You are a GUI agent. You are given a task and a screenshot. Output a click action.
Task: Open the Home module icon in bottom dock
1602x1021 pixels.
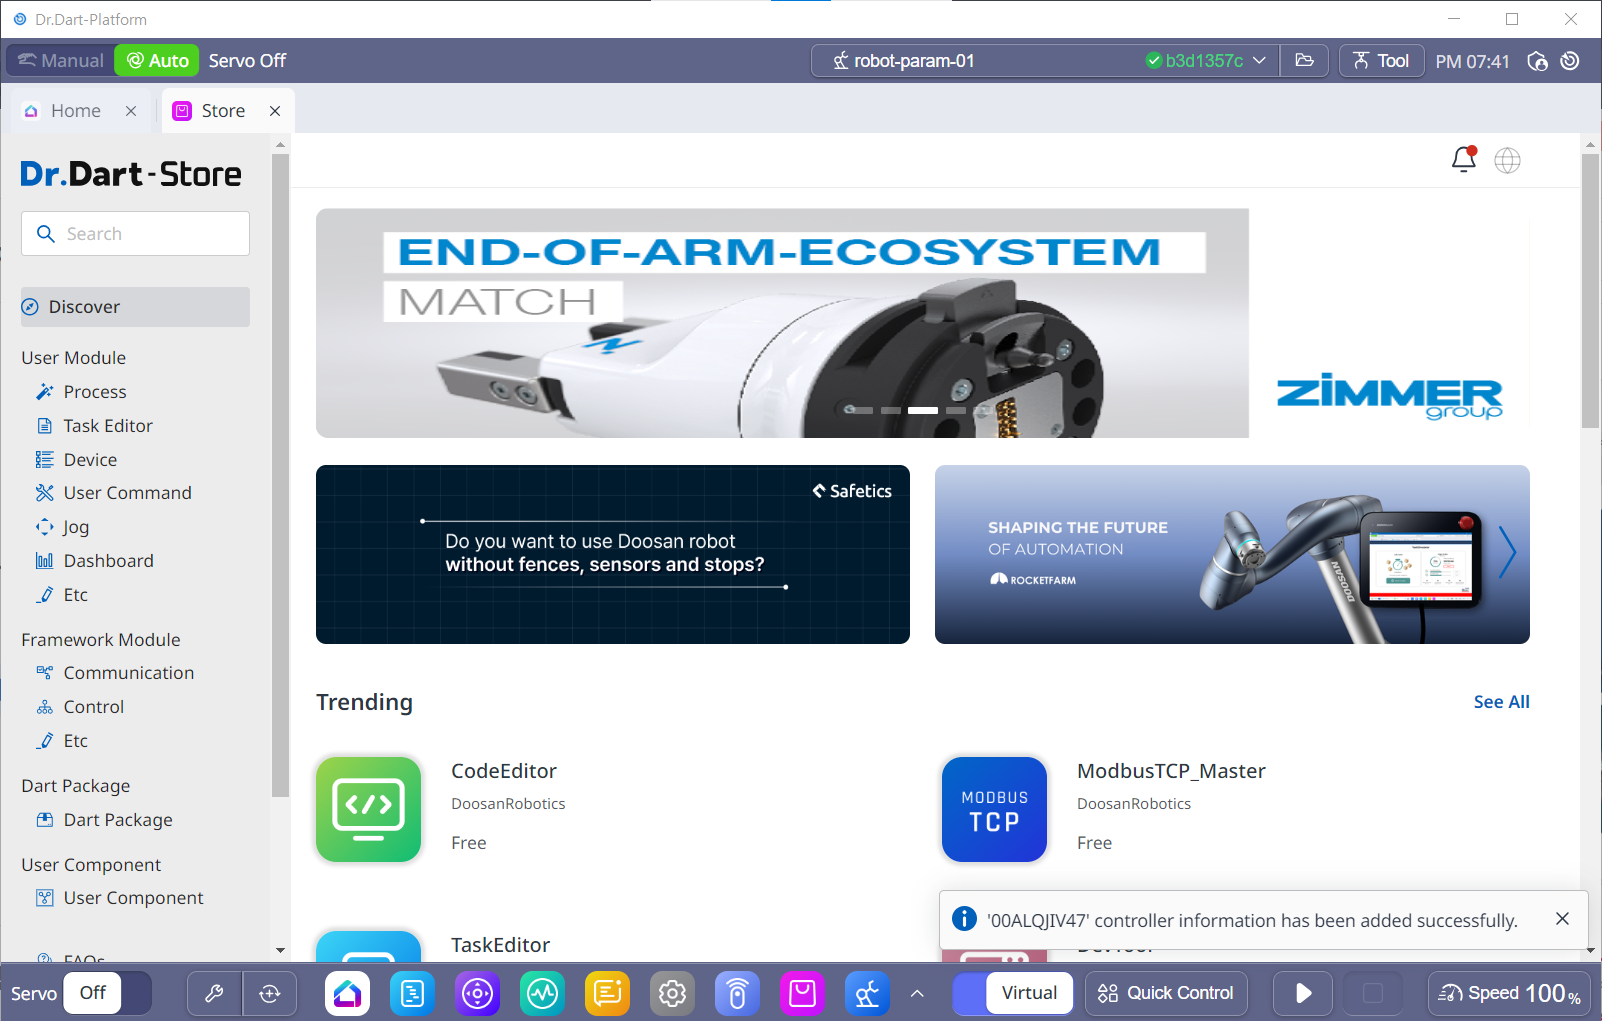click(x=347, y=993)
